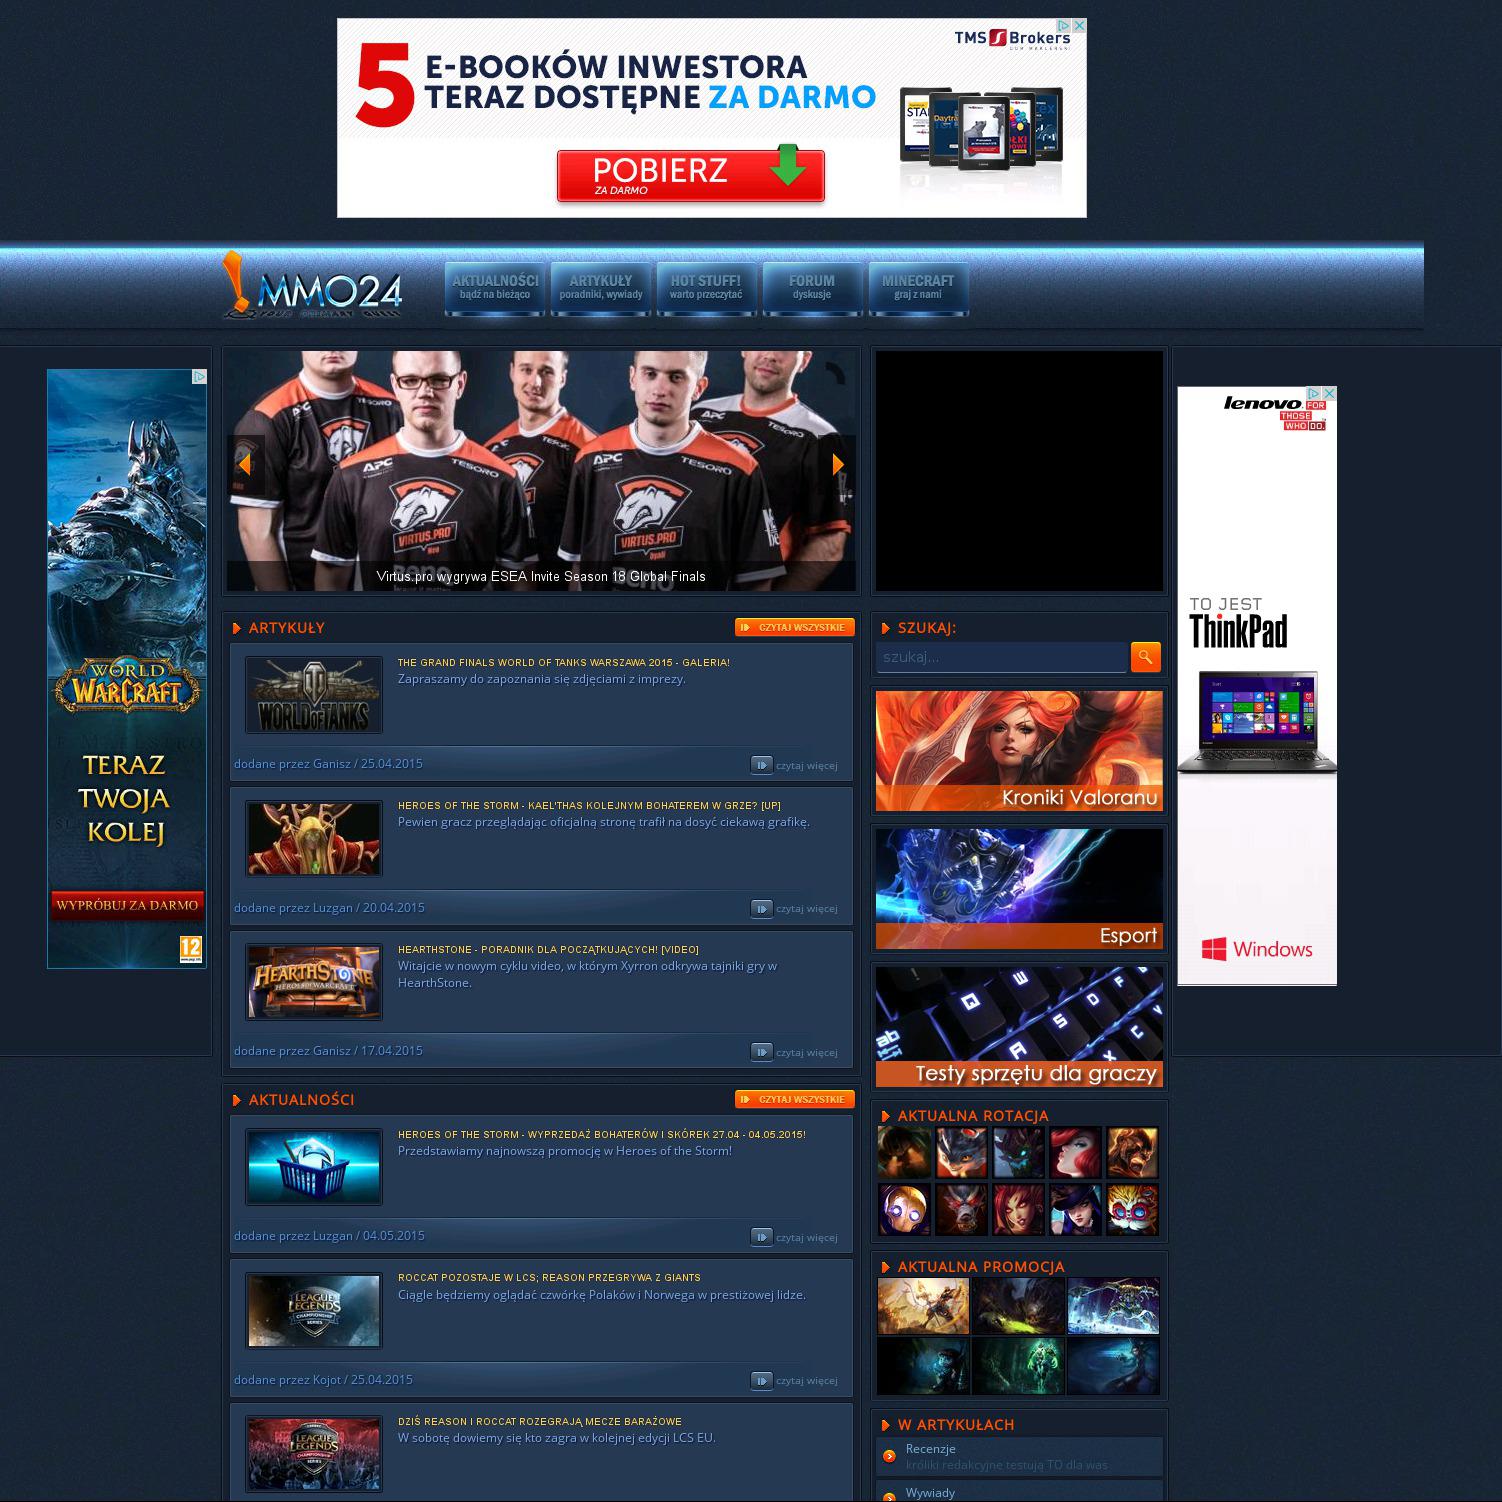Click the orange search magnifier button
1502x1502 pixels.
tap(1145, 657)
